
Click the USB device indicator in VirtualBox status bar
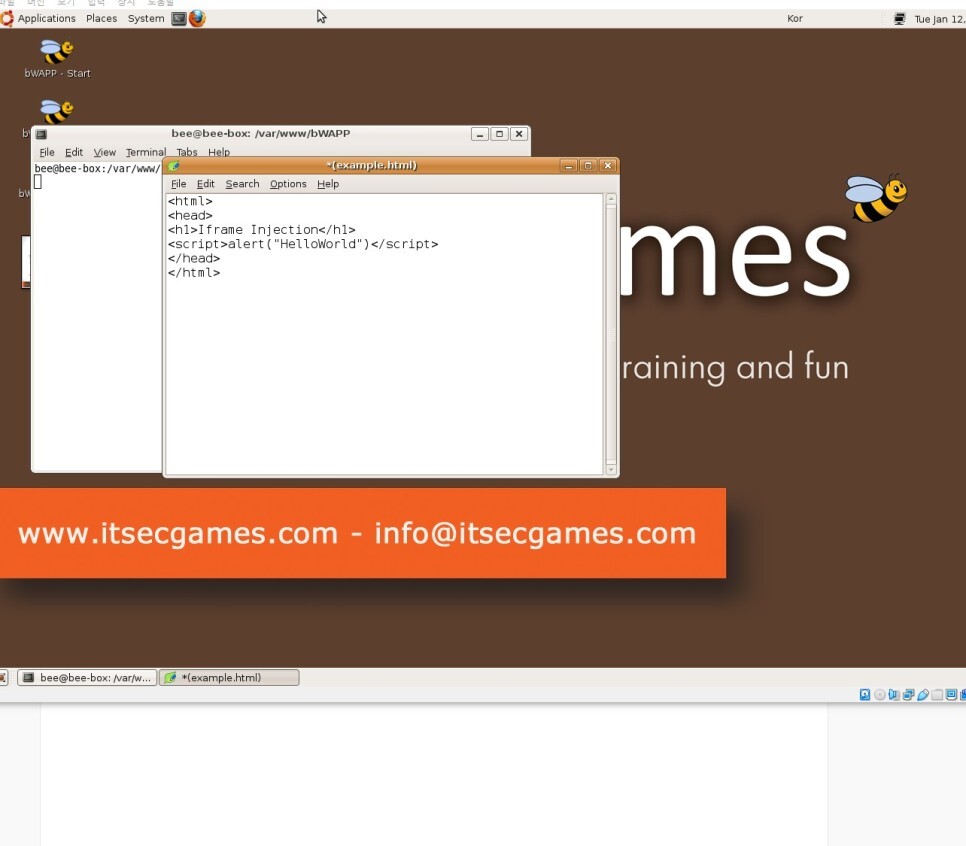tap(923, 695)
